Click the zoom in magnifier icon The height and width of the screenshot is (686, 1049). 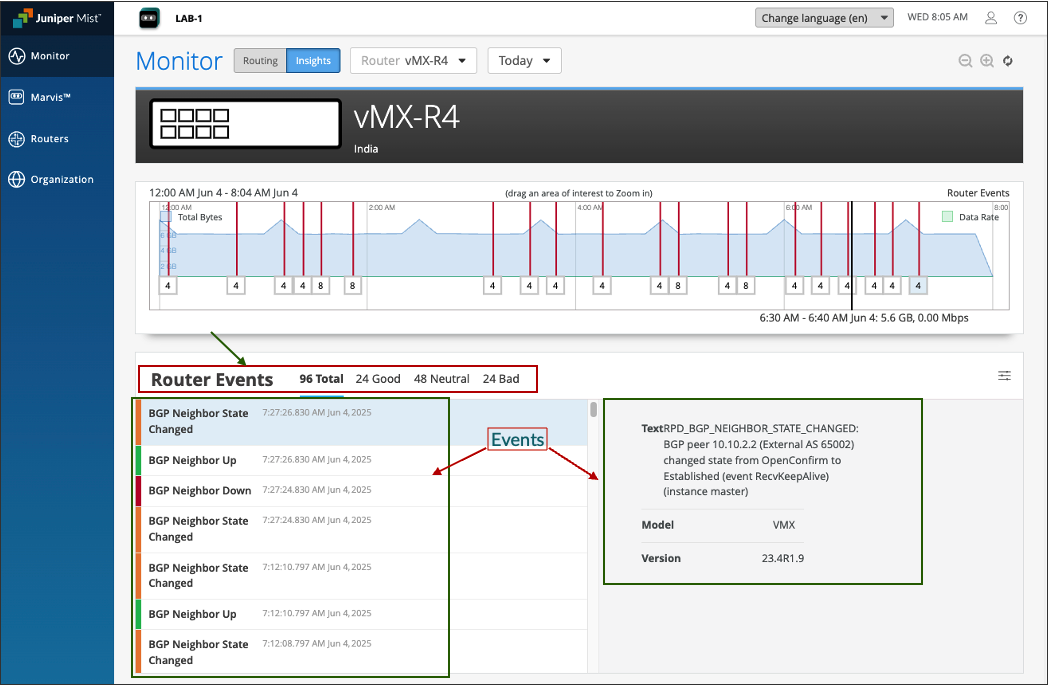click(987, 61)
